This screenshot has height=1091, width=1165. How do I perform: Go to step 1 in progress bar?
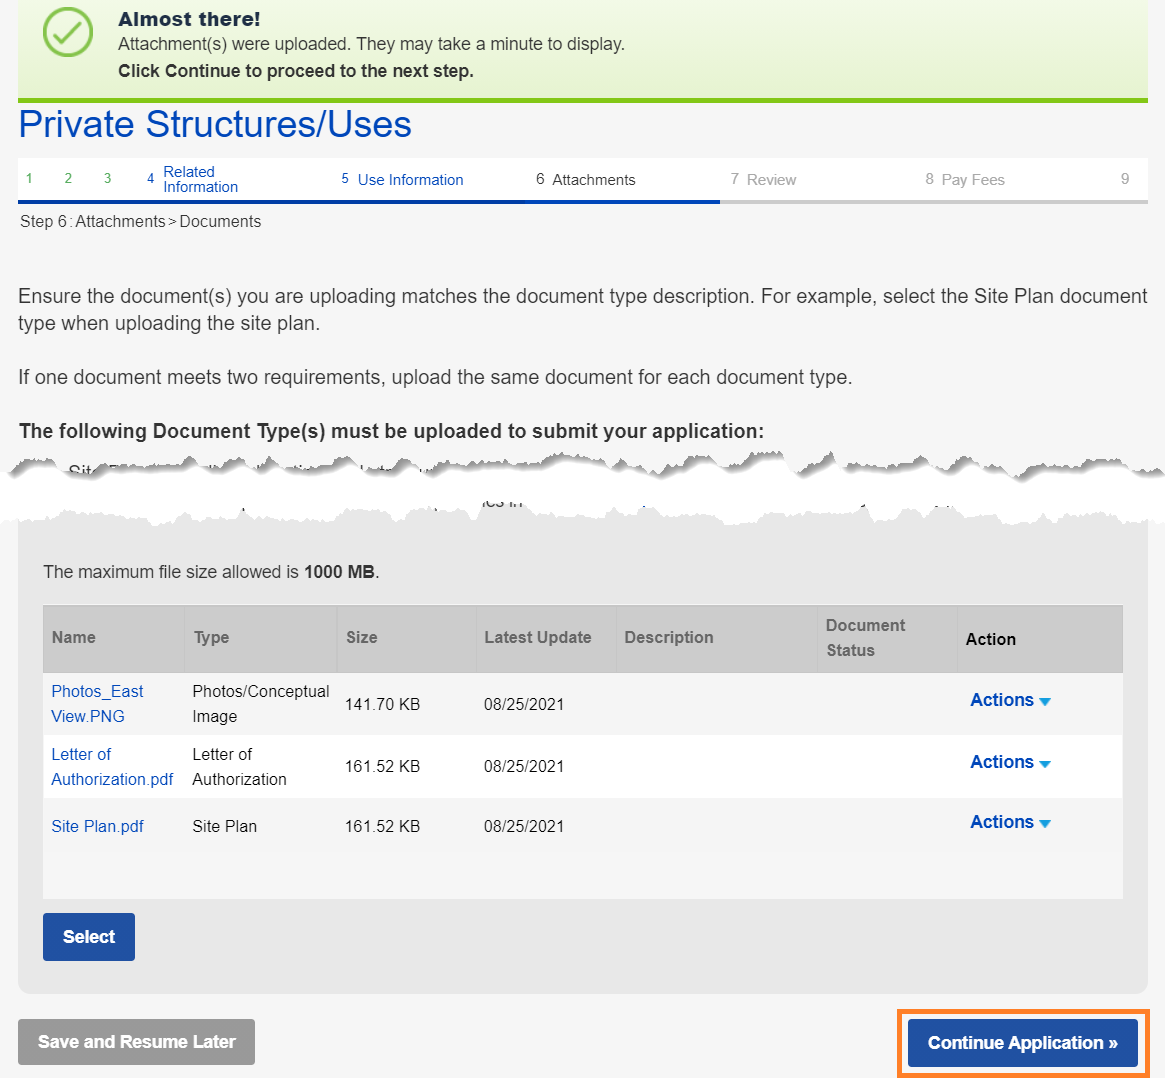coord(30,179)
